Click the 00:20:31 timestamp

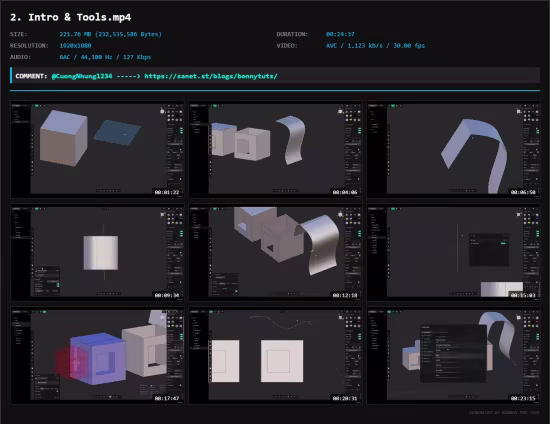point(345,398)
